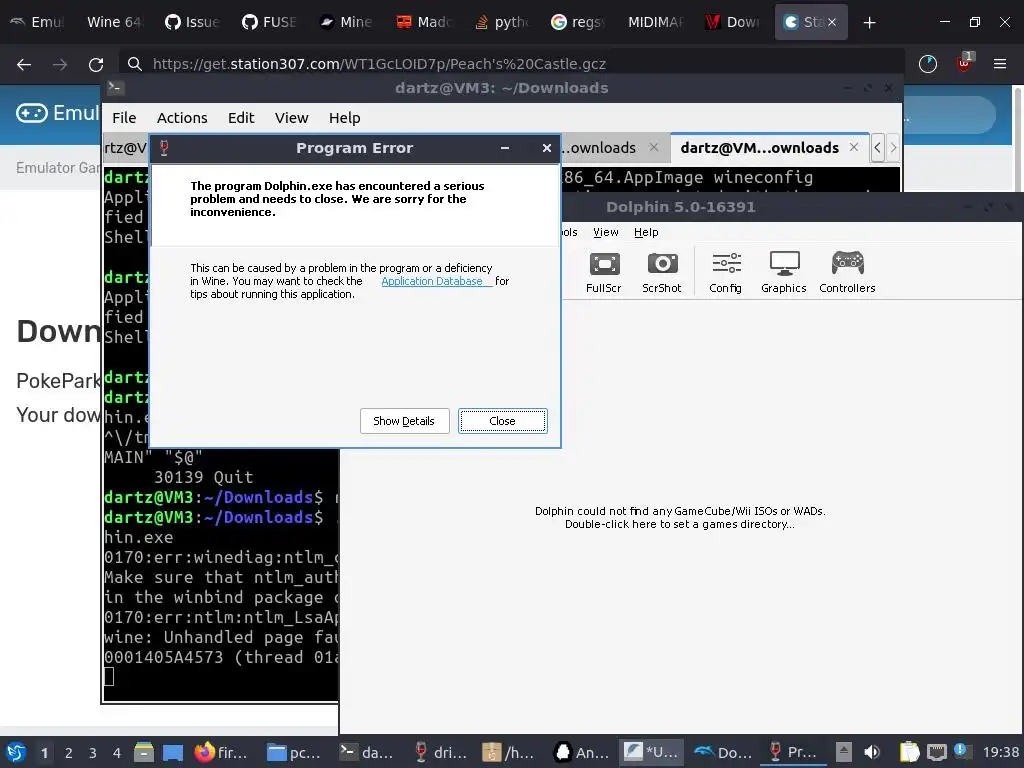Switch to workspace 4 in taskbar
This screenshot has width=1024, height=768.
[117, 753]
